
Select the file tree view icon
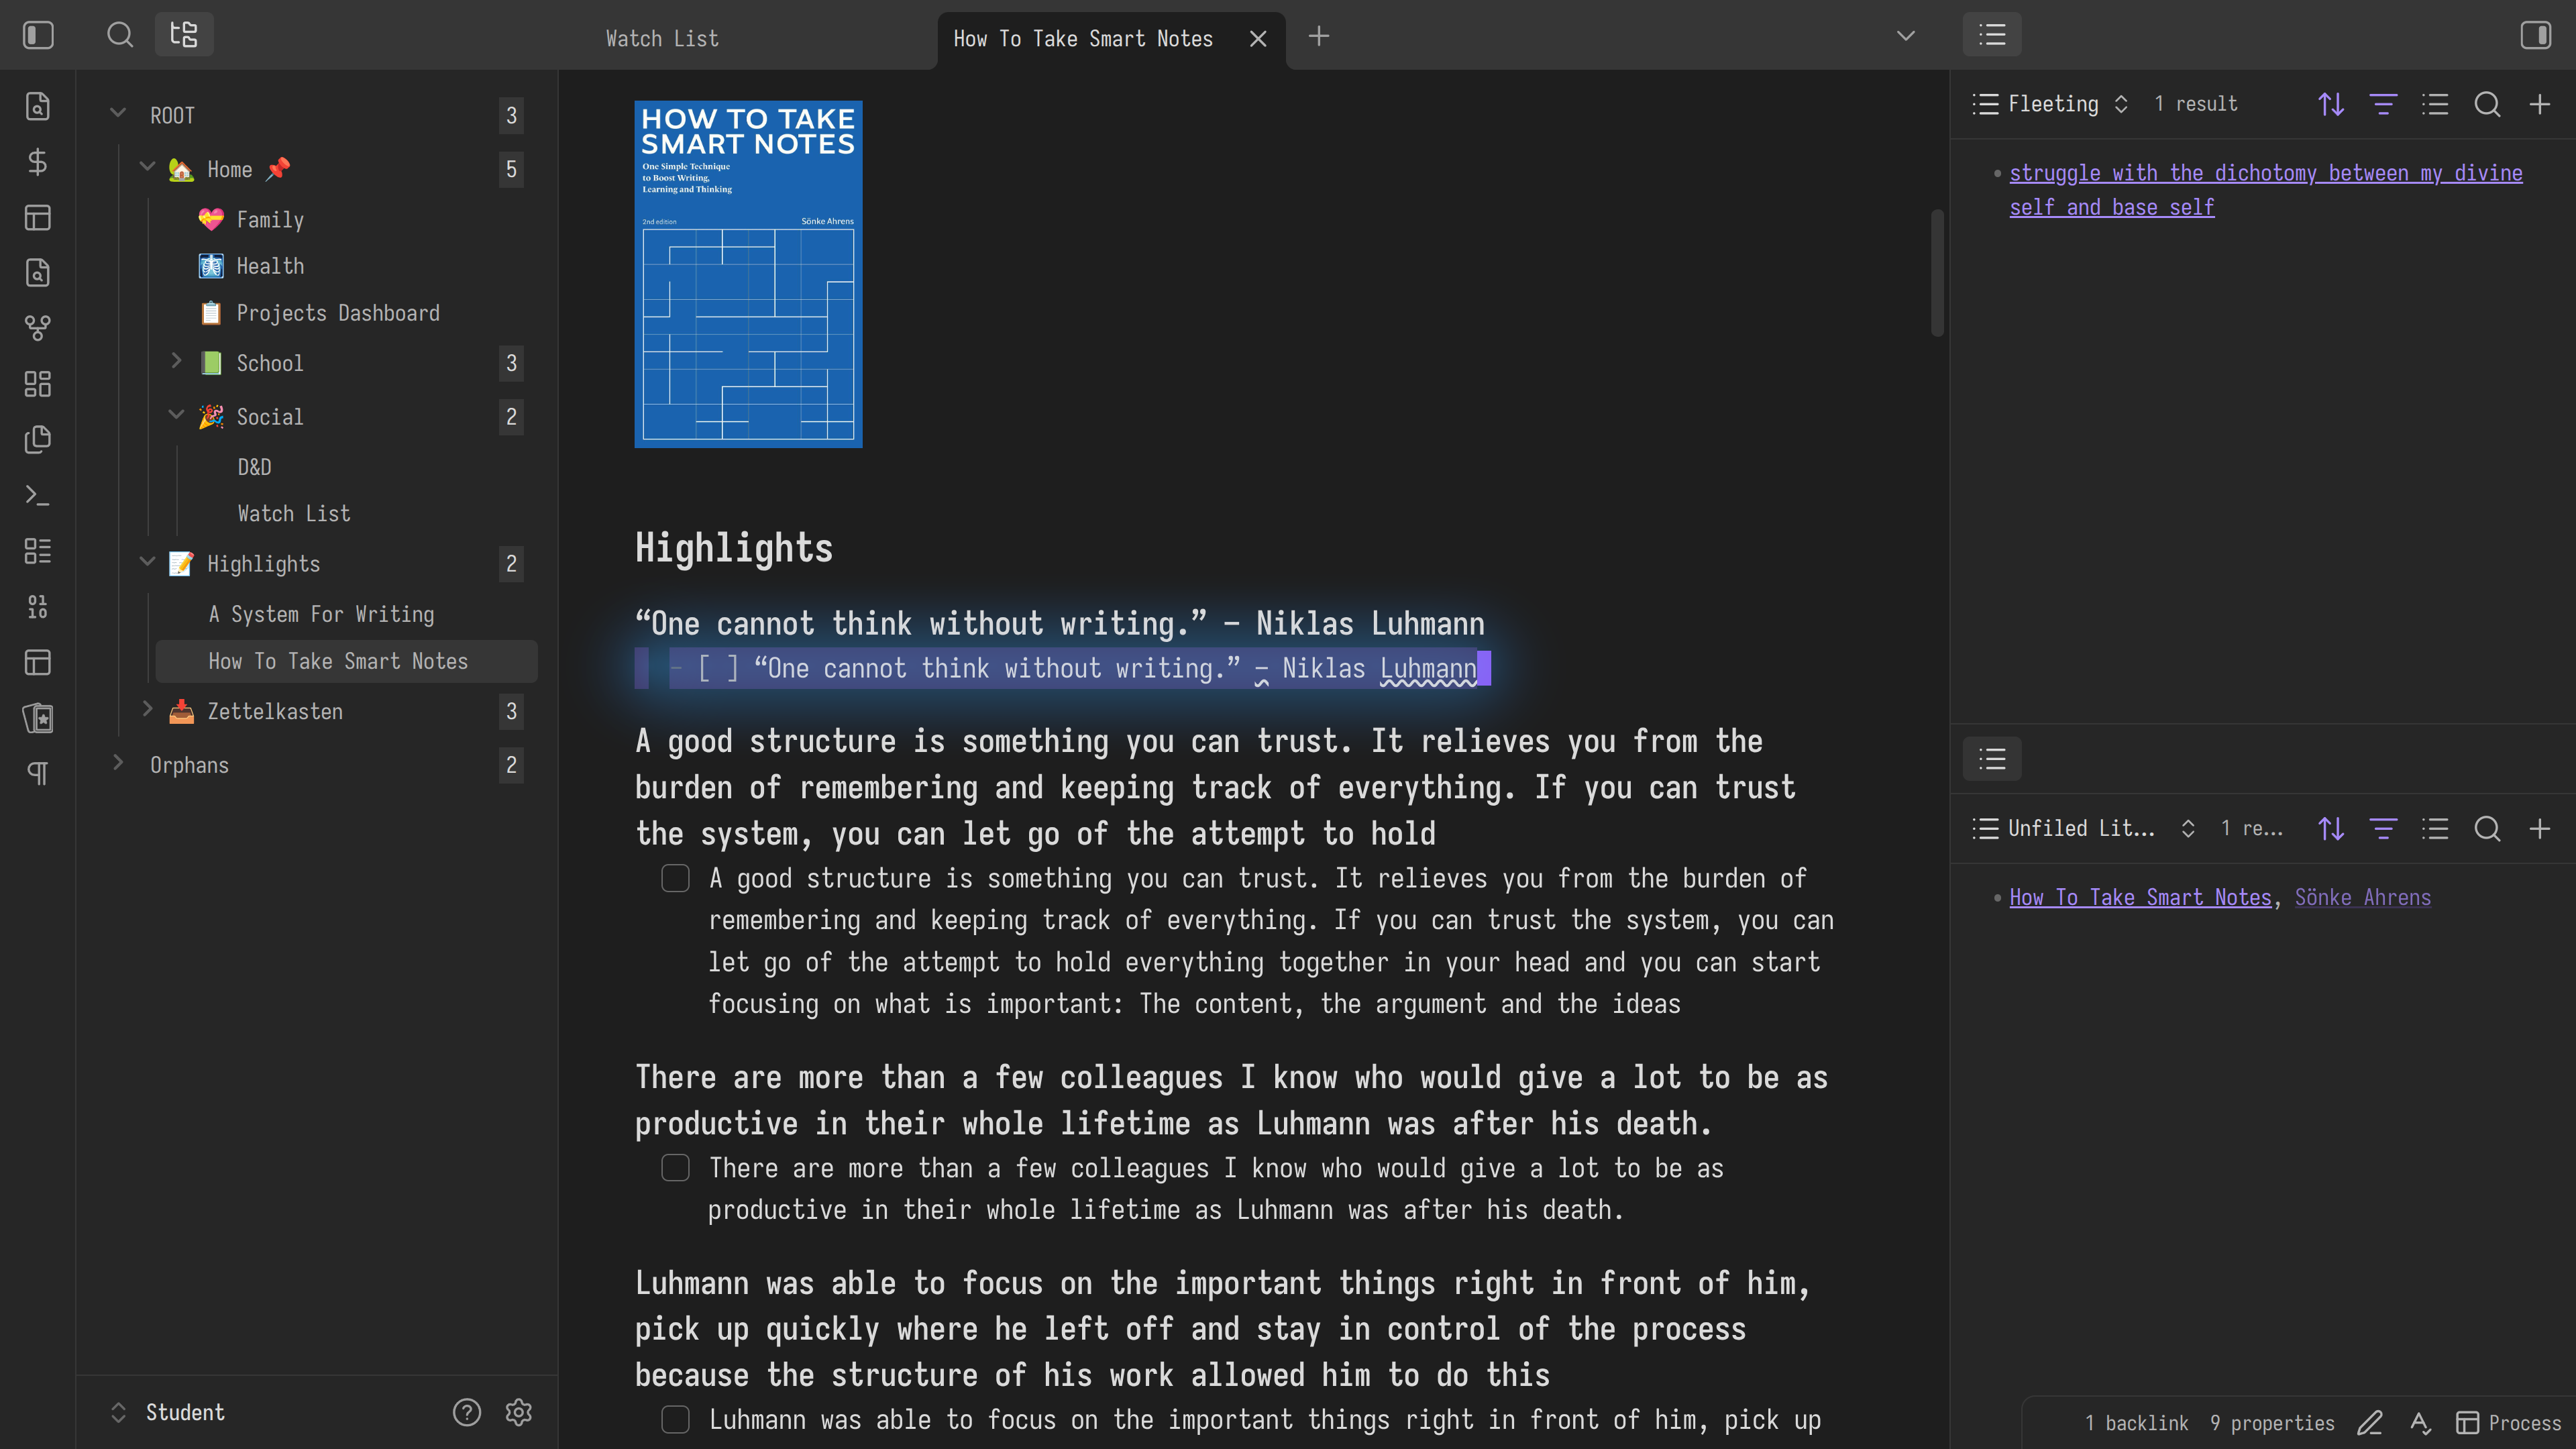184,36
